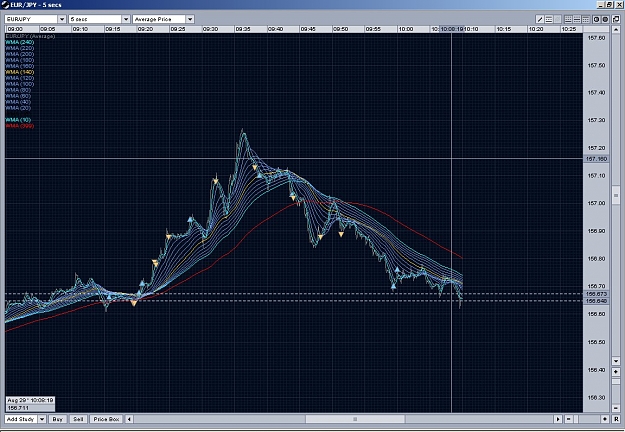Image resolution: width=625 pixels, height=432 pixels.
Task: Select the WMA (10) legend entry
Action: pos(18,120)
